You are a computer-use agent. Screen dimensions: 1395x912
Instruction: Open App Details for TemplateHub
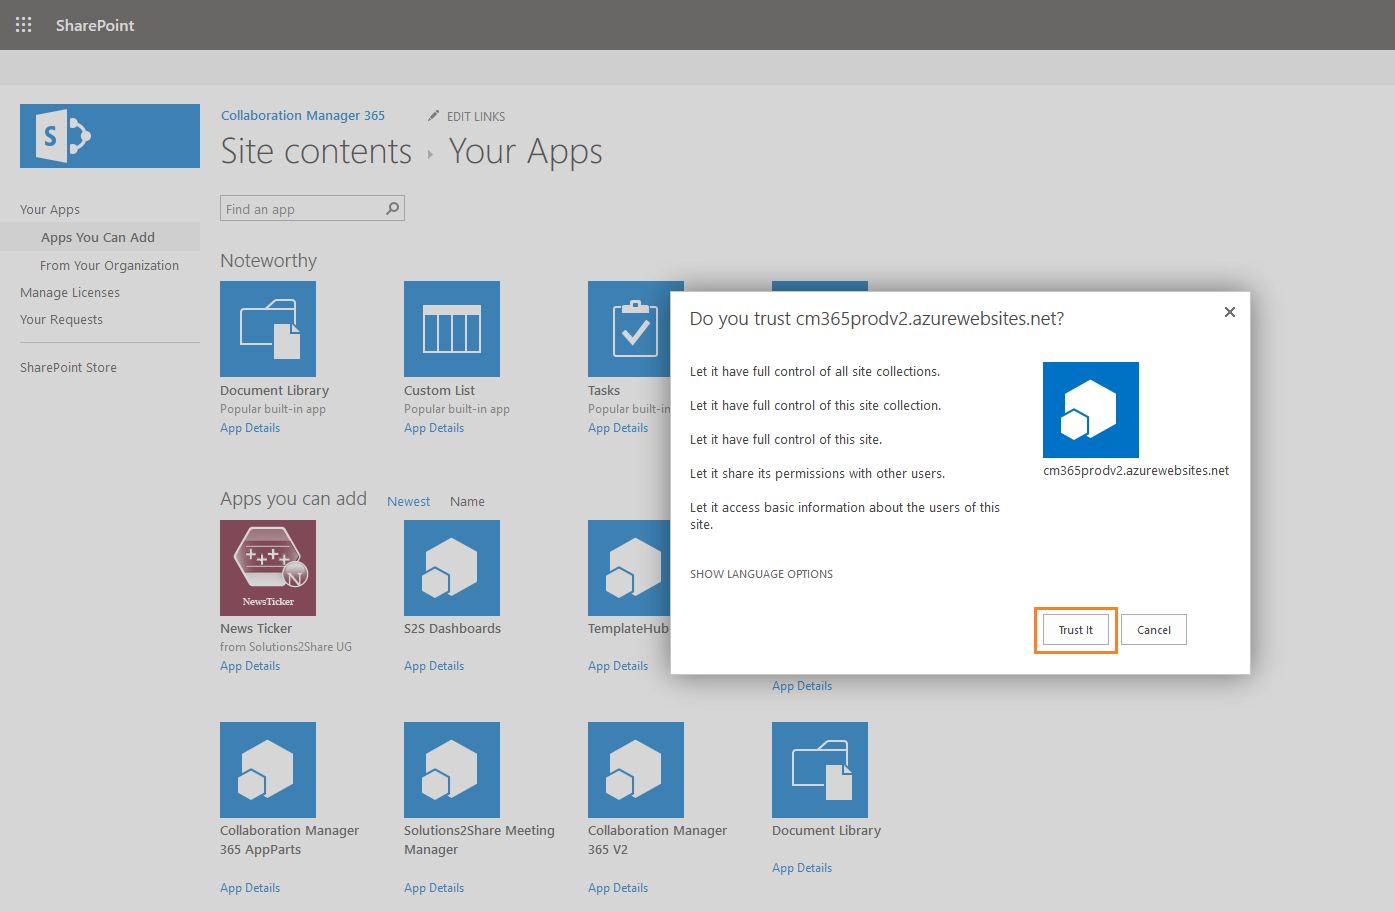pos(618,666)
